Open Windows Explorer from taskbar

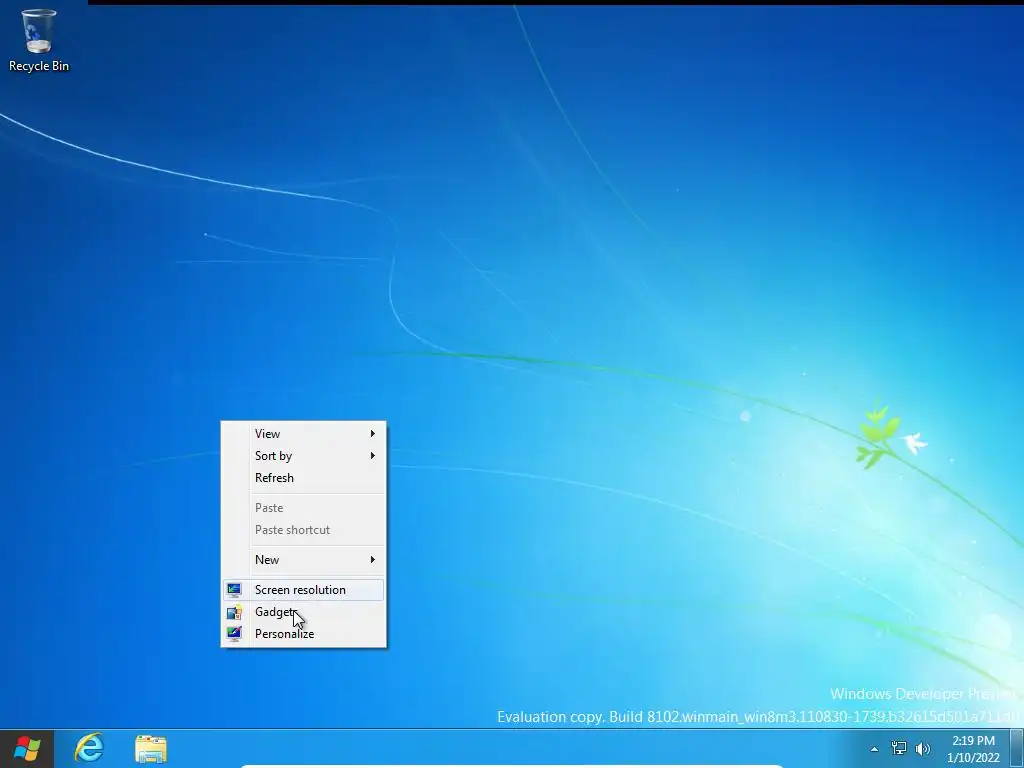pyautogui.click(x=151, y=748)
